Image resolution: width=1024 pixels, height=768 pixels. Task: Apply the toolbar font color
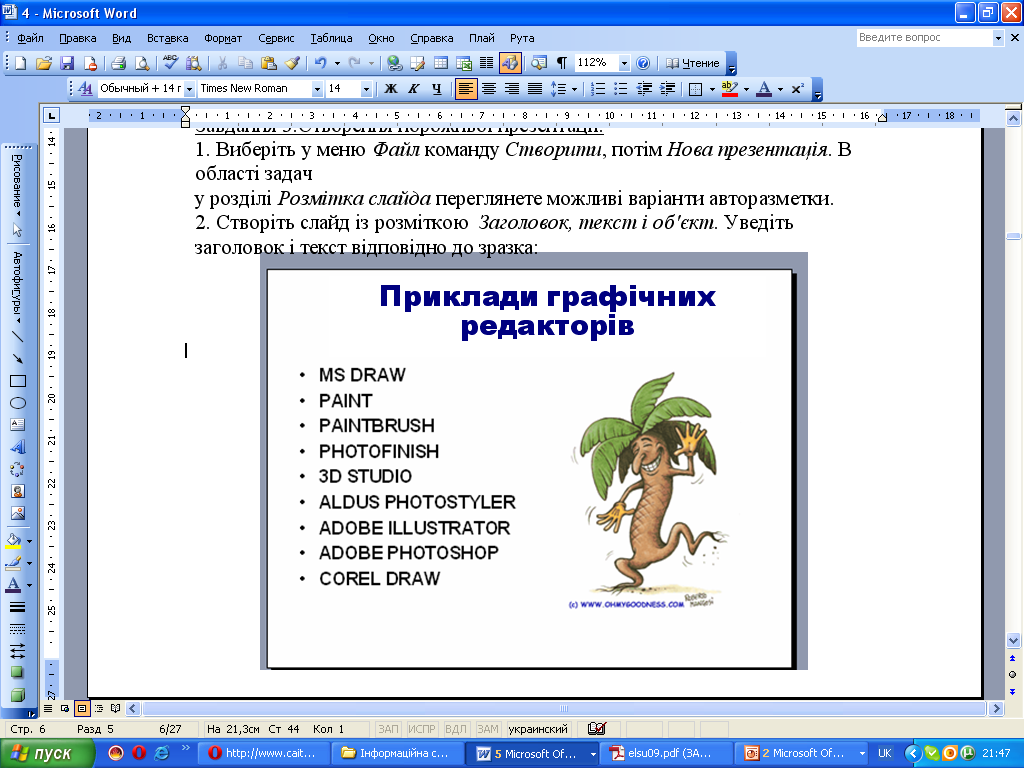pos(764,89)
